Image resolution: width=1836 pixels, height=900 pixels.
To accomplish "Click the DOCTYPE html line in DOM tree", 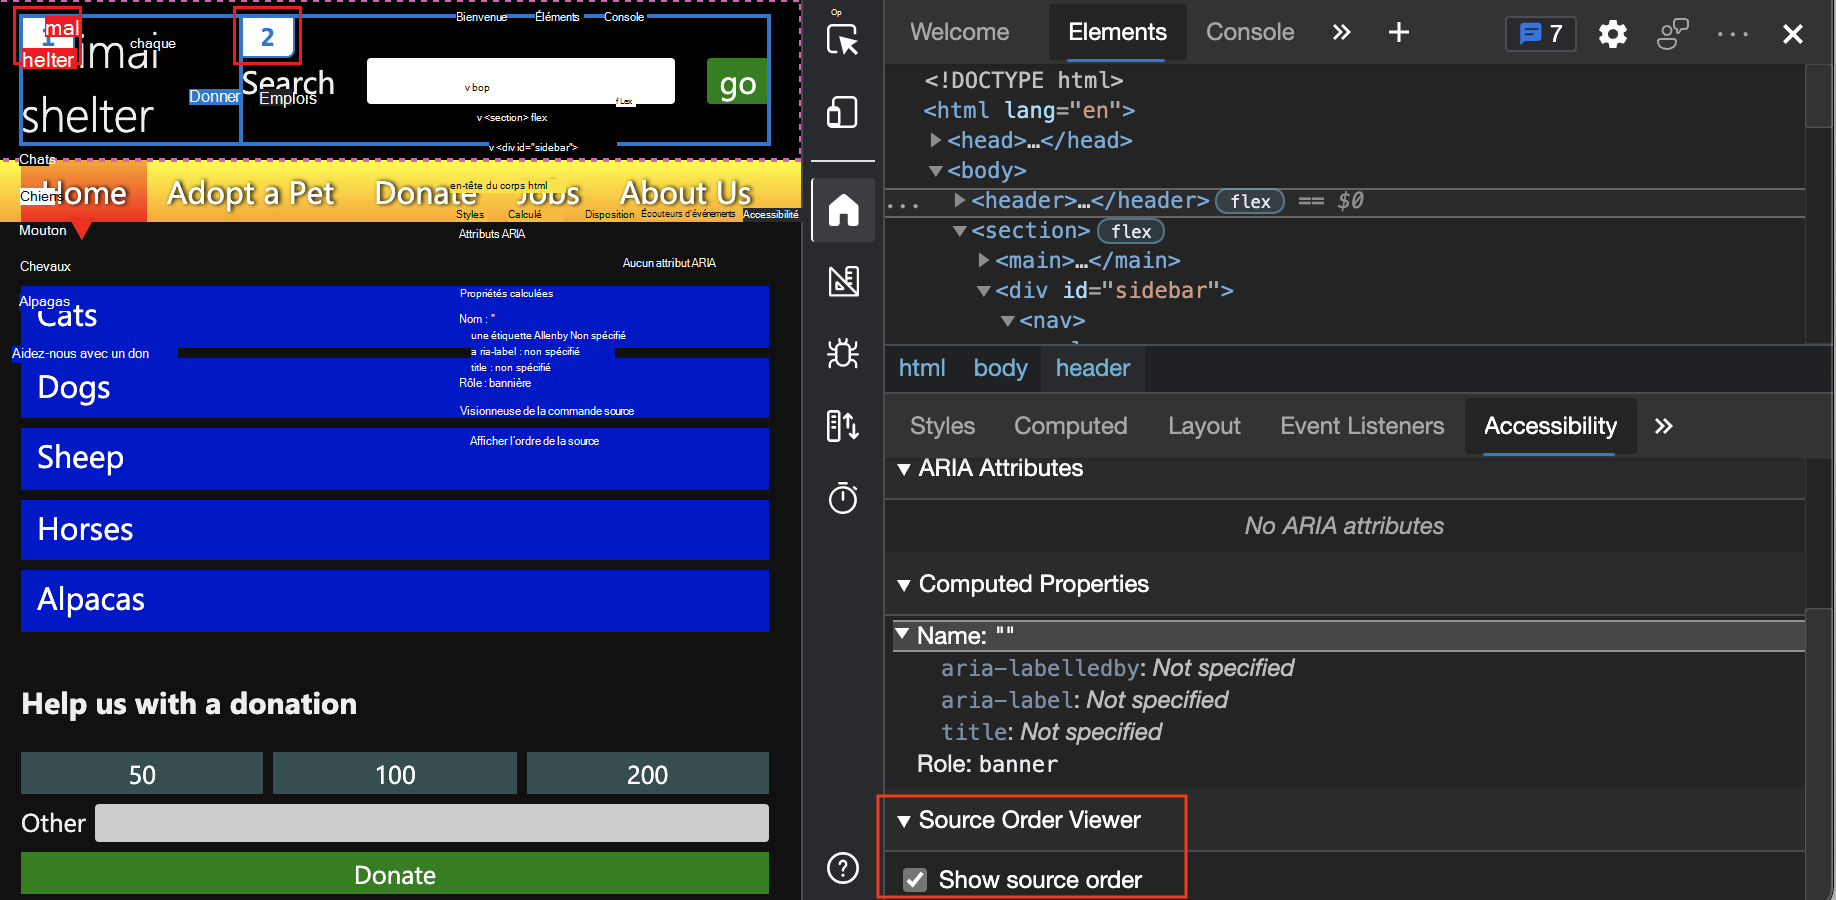I will (x=1023, y=80).
